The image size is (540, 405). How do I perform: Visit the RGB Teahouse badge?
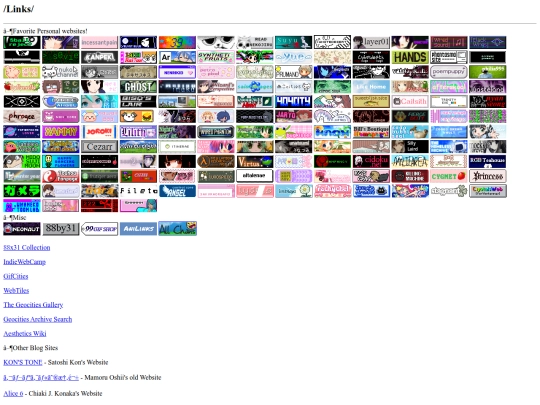(488, 161)
